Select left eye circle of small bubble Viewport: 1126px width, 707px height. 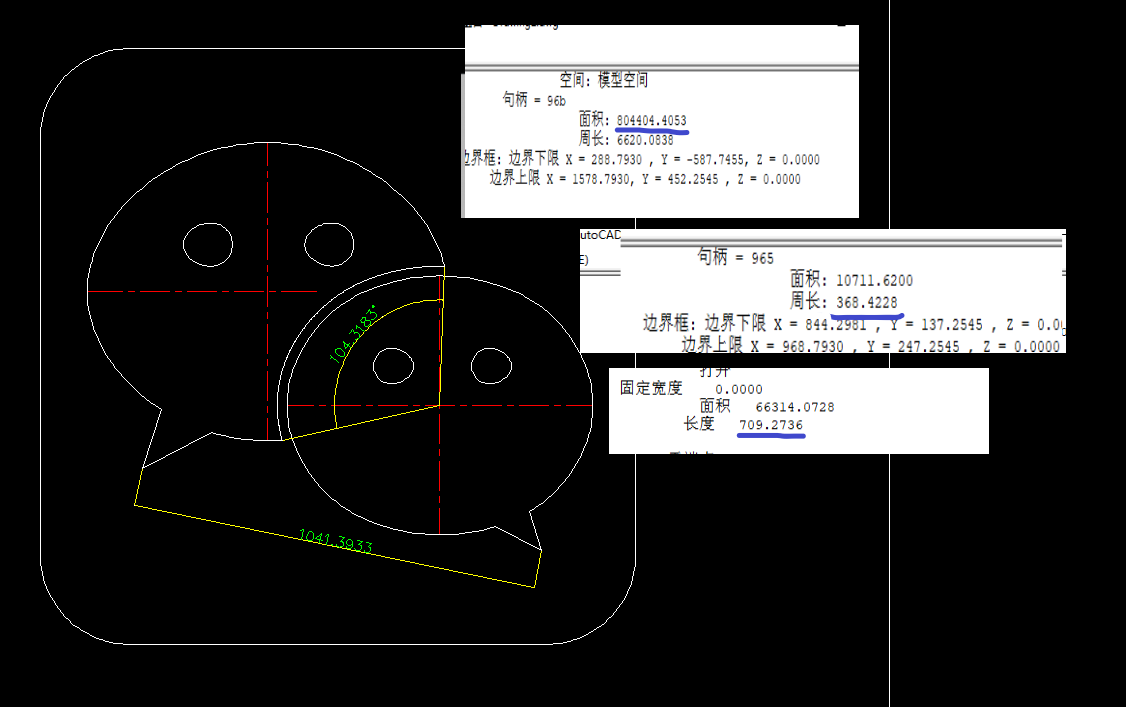pos(394,365)
